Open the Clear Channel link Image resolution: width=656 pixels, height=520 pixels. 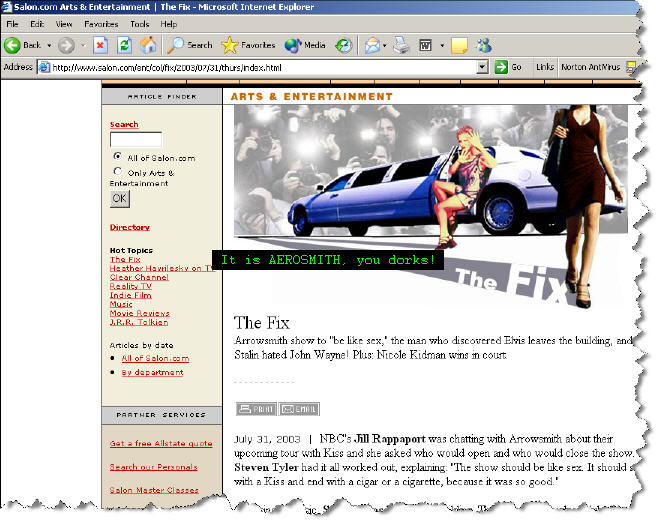[x=139, y=277]
